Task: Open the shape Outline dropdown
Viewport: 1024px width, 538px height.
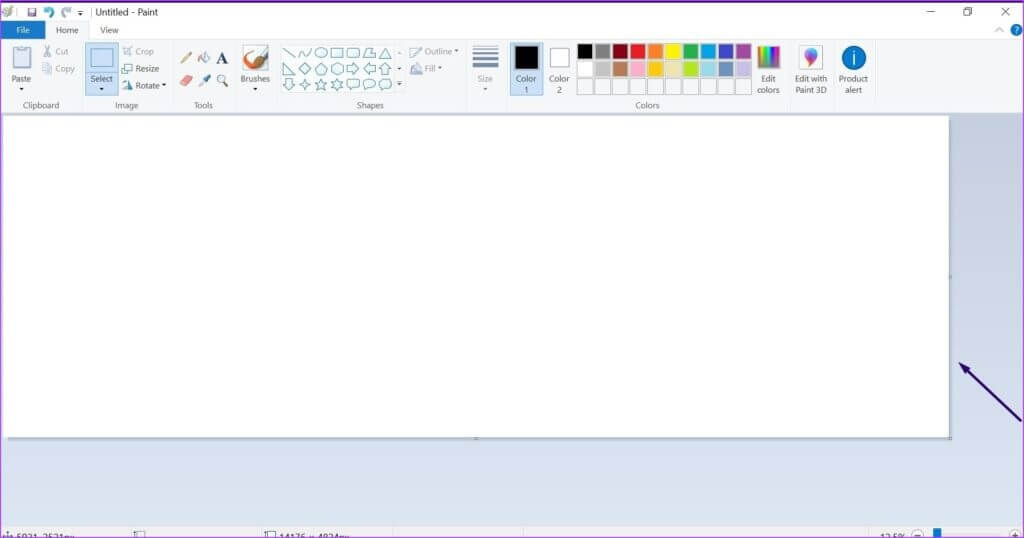Action: (434, 52)
